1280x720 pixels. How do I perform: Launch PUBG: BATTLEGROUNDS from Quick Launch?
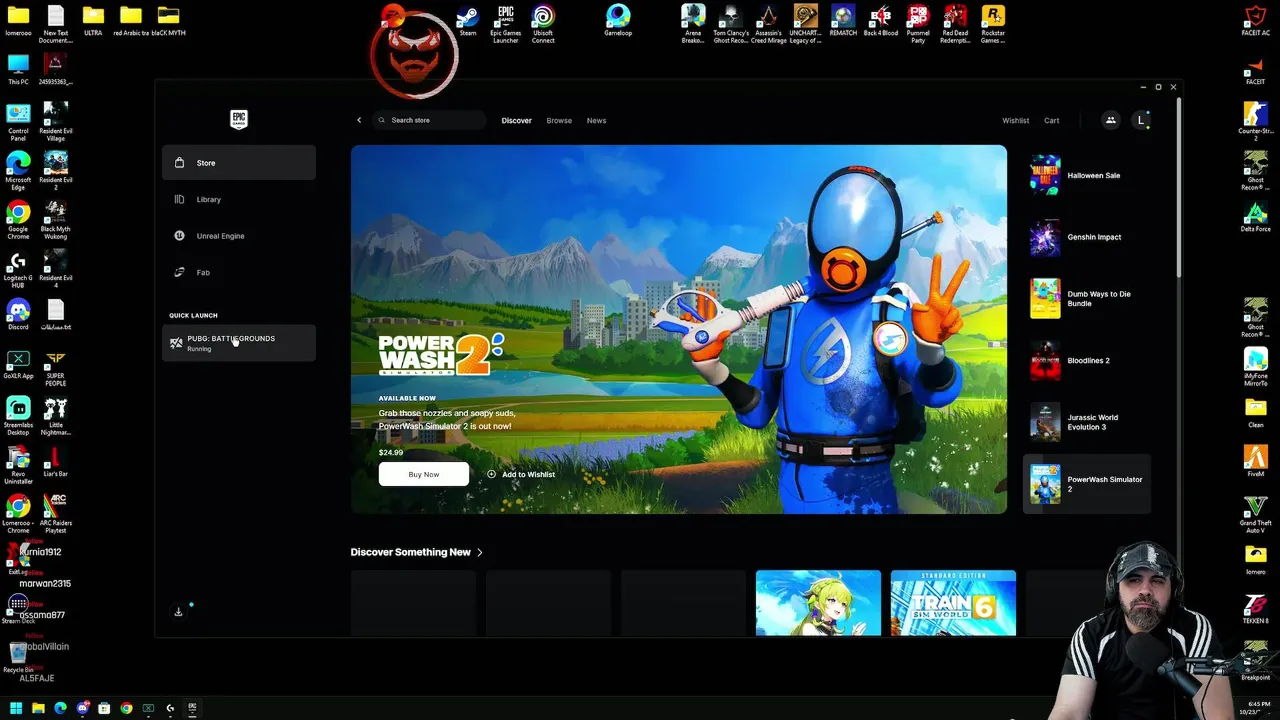click(238, 343)
